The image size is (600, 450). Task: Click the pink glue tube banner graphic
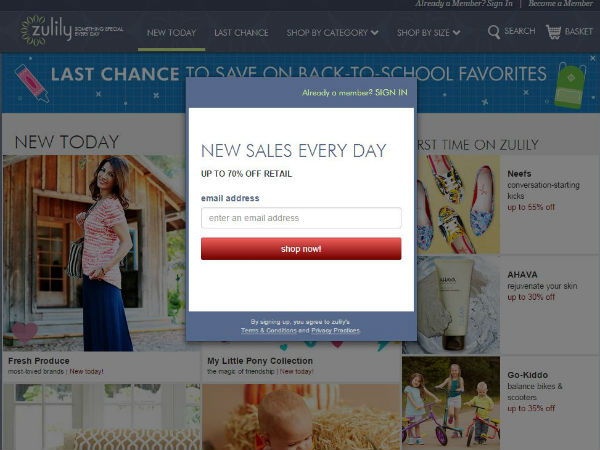32,83
